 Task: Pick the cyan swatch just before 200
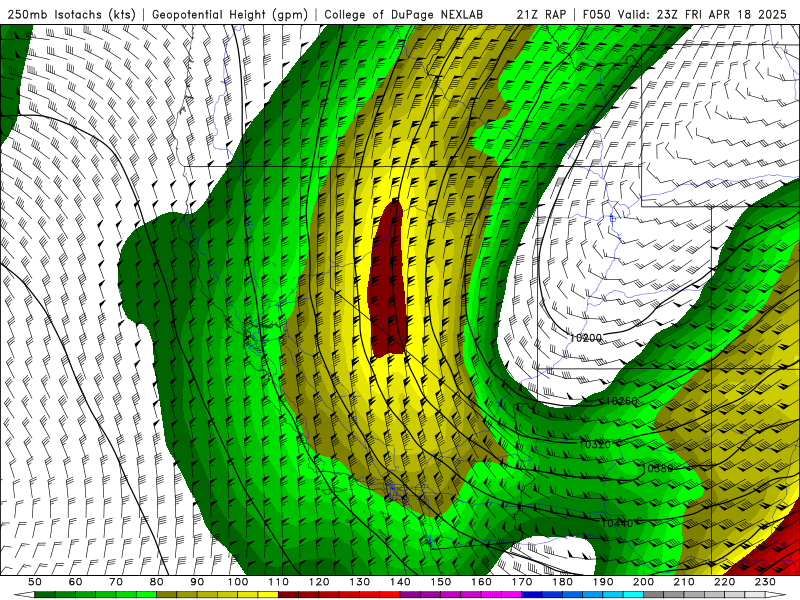(634, 595)
